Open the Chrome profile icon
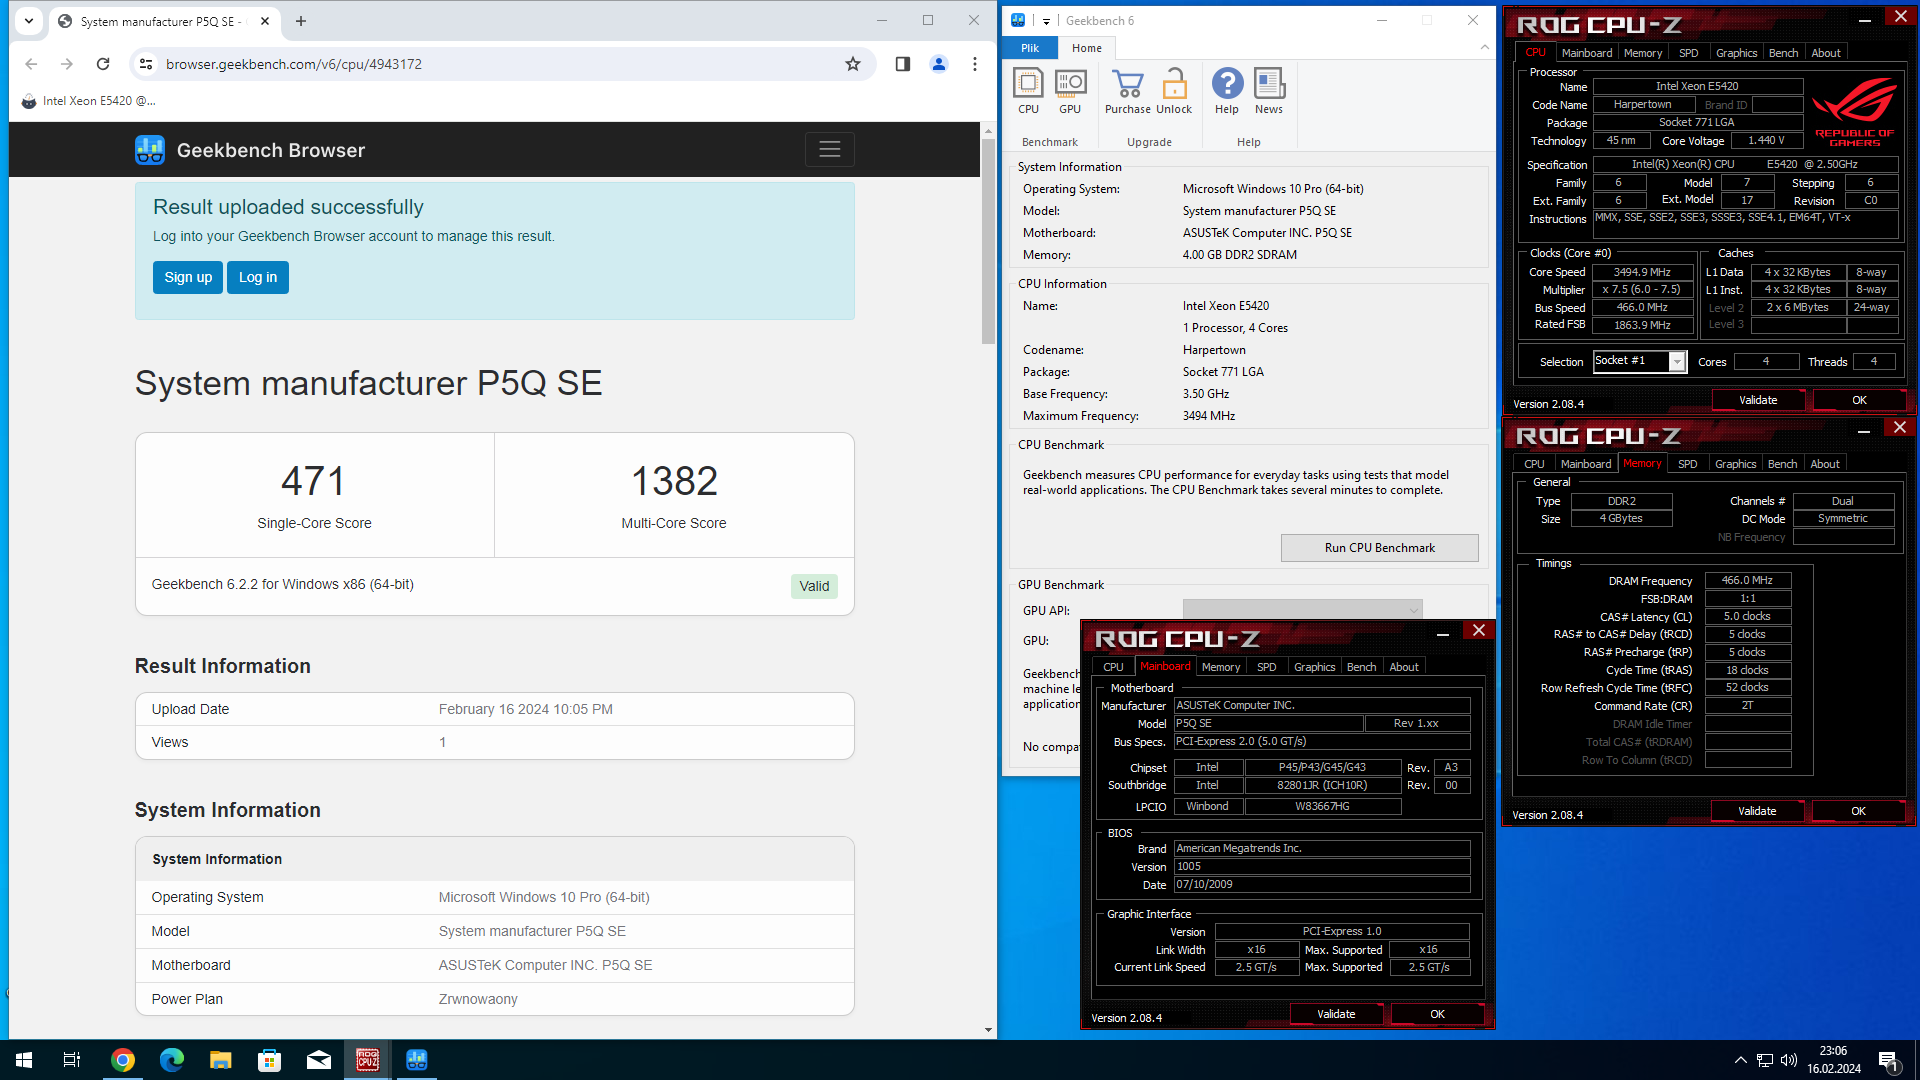The width and height of the screenshot is (1920, 1082). tap(939, 64)
